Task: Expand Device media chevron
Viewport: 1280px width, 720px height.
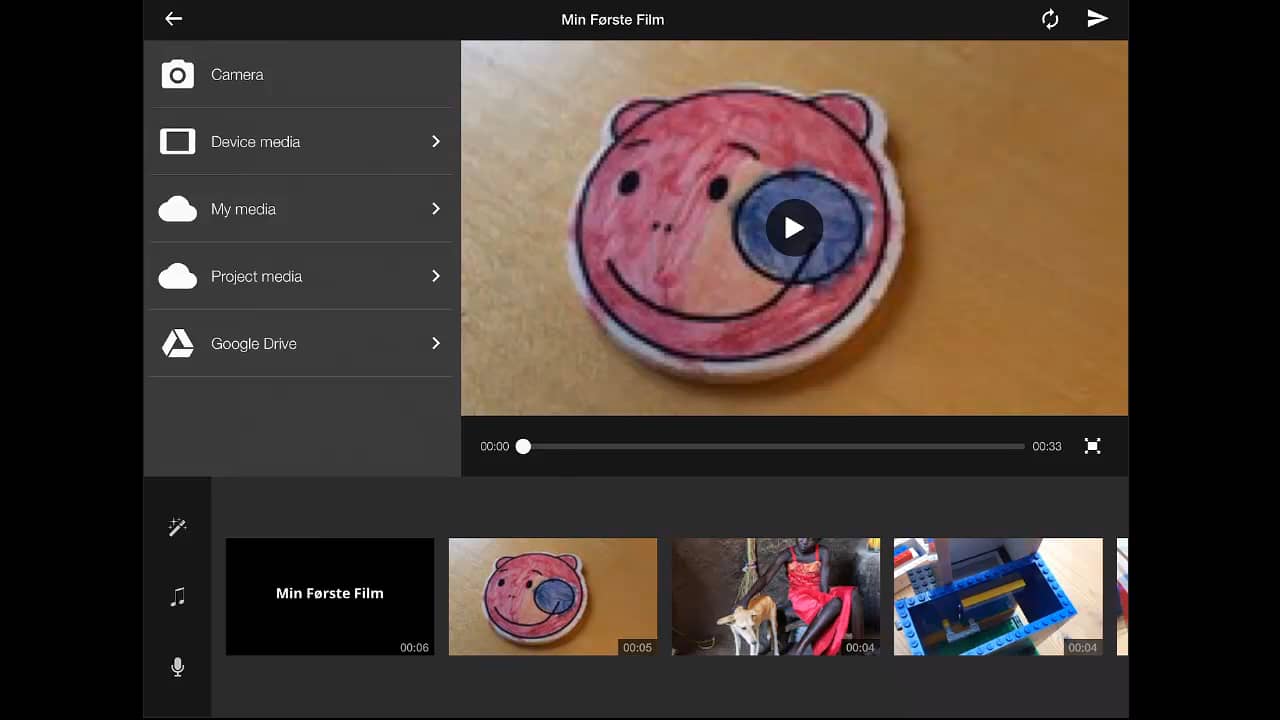Action: 436,141
